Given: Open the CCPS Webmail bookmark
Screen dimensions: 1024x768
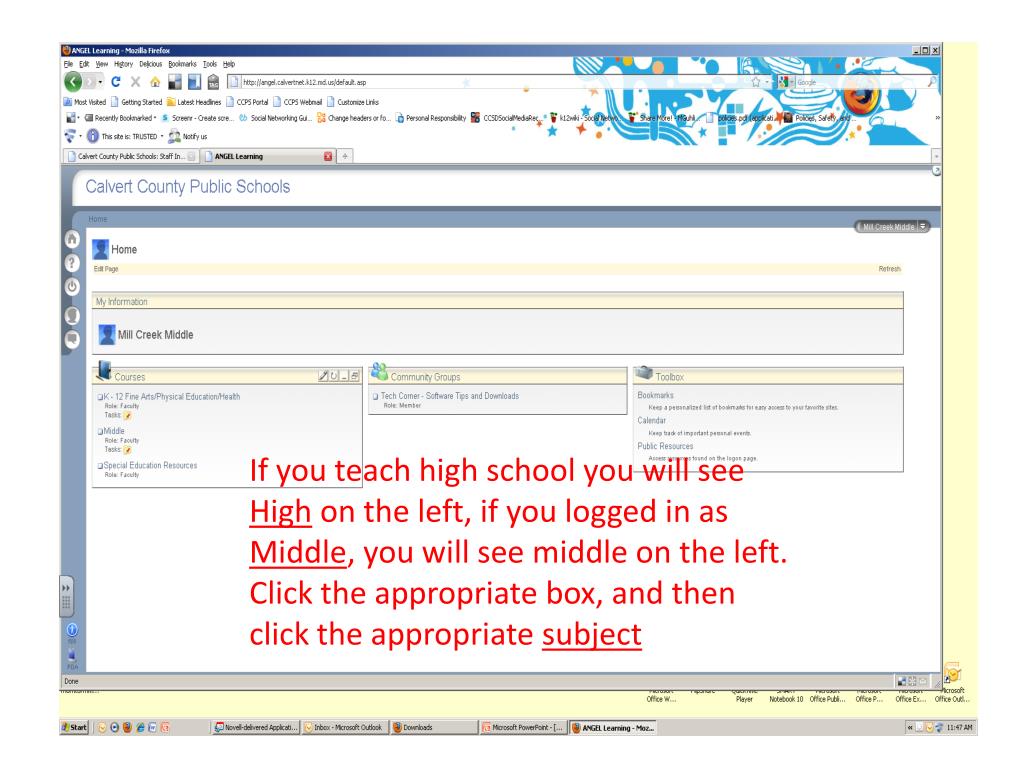Looking at the screenshot, I should [298, 102].
